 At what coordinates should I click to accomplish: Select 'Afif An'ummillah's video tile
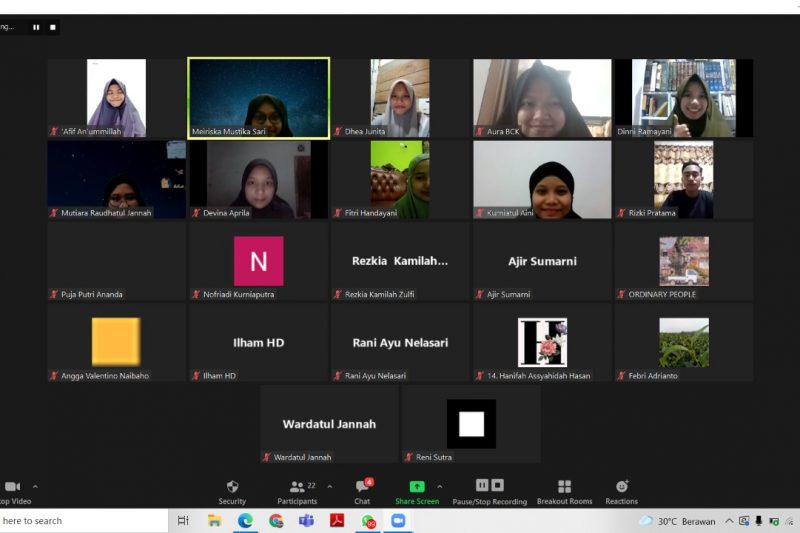pos(117,98)
